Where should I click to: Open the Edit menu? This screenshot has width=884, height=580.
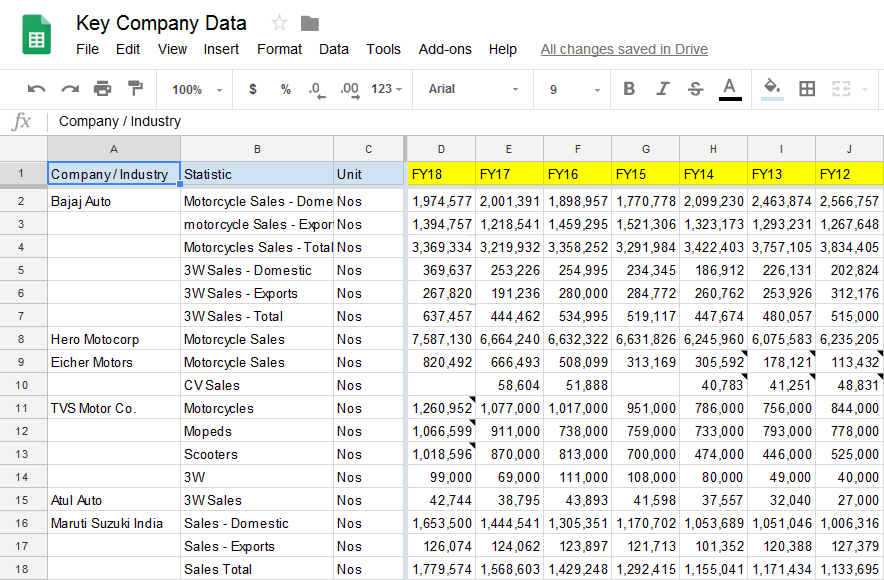(128, 50)
